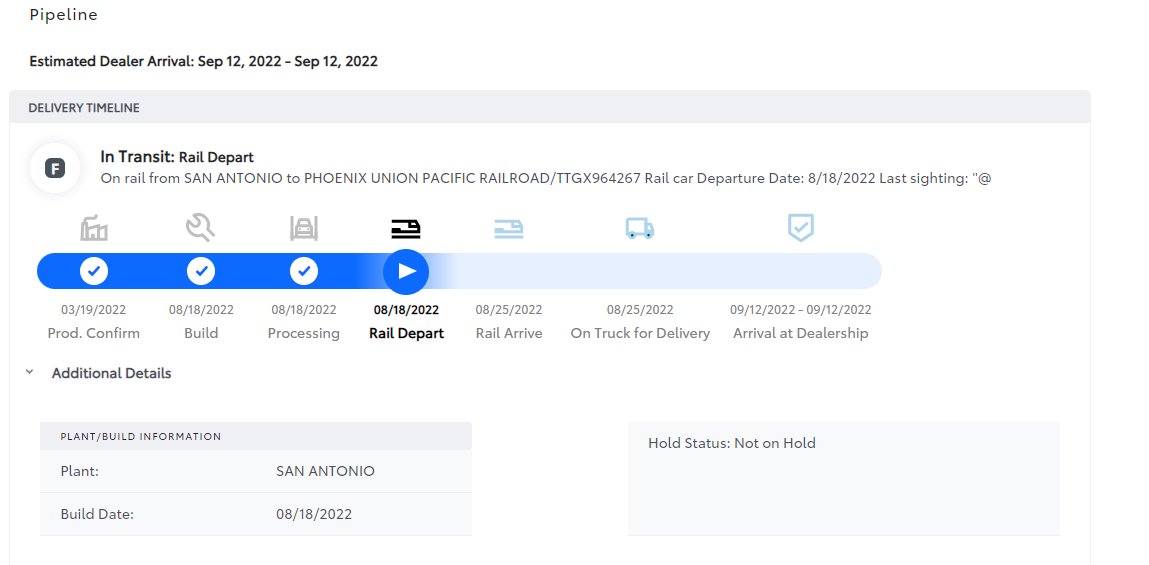Click the delivery truck icon
Viewport: 1149px width, 565px height.
point(640,228)
